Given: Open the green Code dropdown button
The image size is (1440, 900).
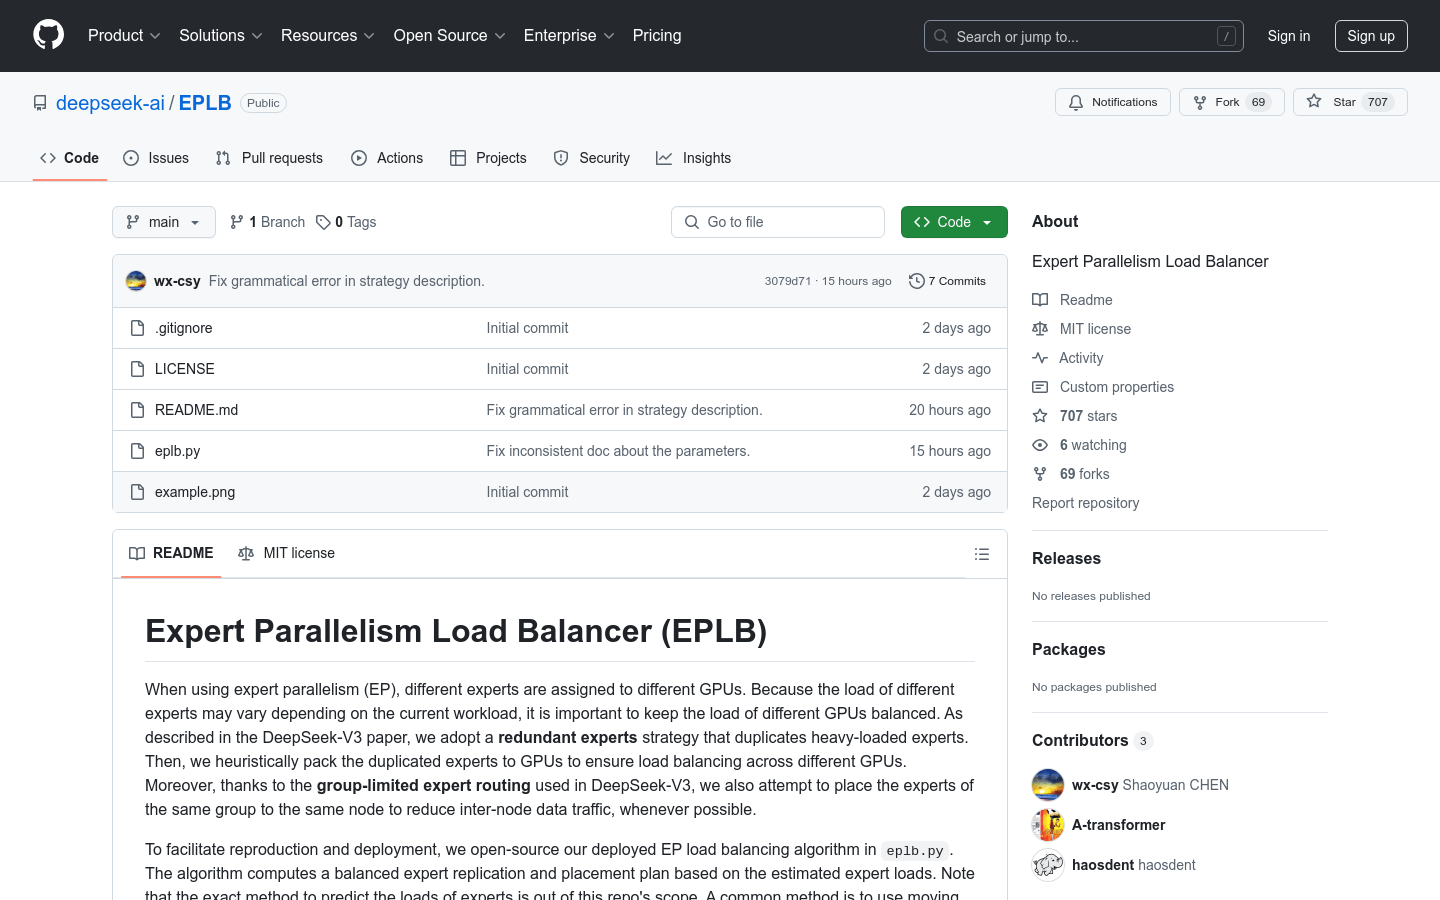Looking at the screenshot, I should (954, 222).
